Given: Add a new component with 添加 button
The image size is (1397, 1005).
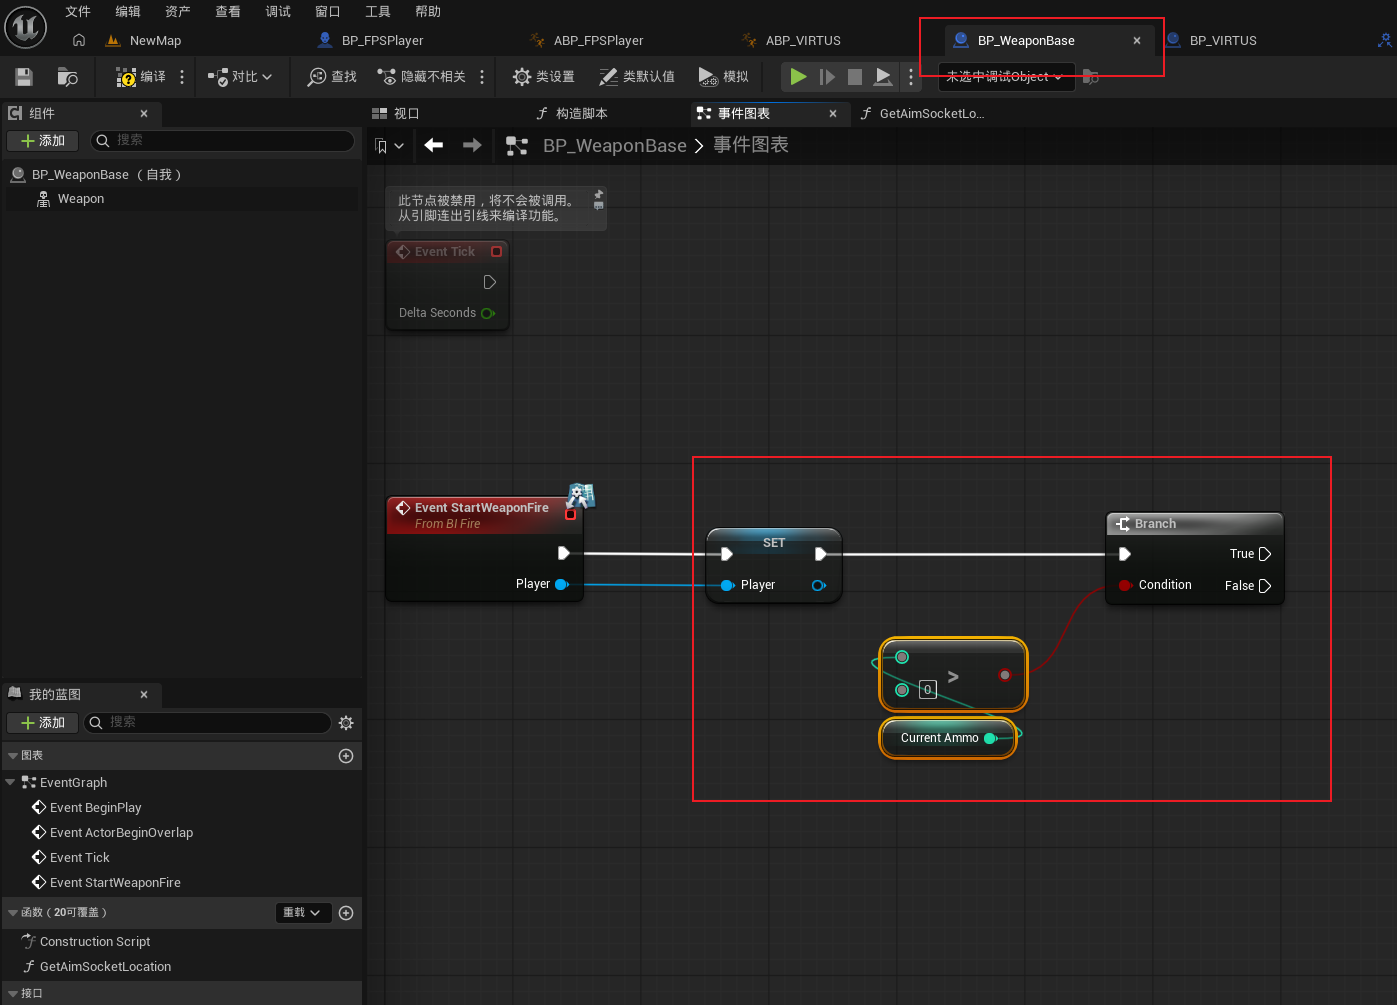Looking at the screenshot, I should (x=43, y=141).
